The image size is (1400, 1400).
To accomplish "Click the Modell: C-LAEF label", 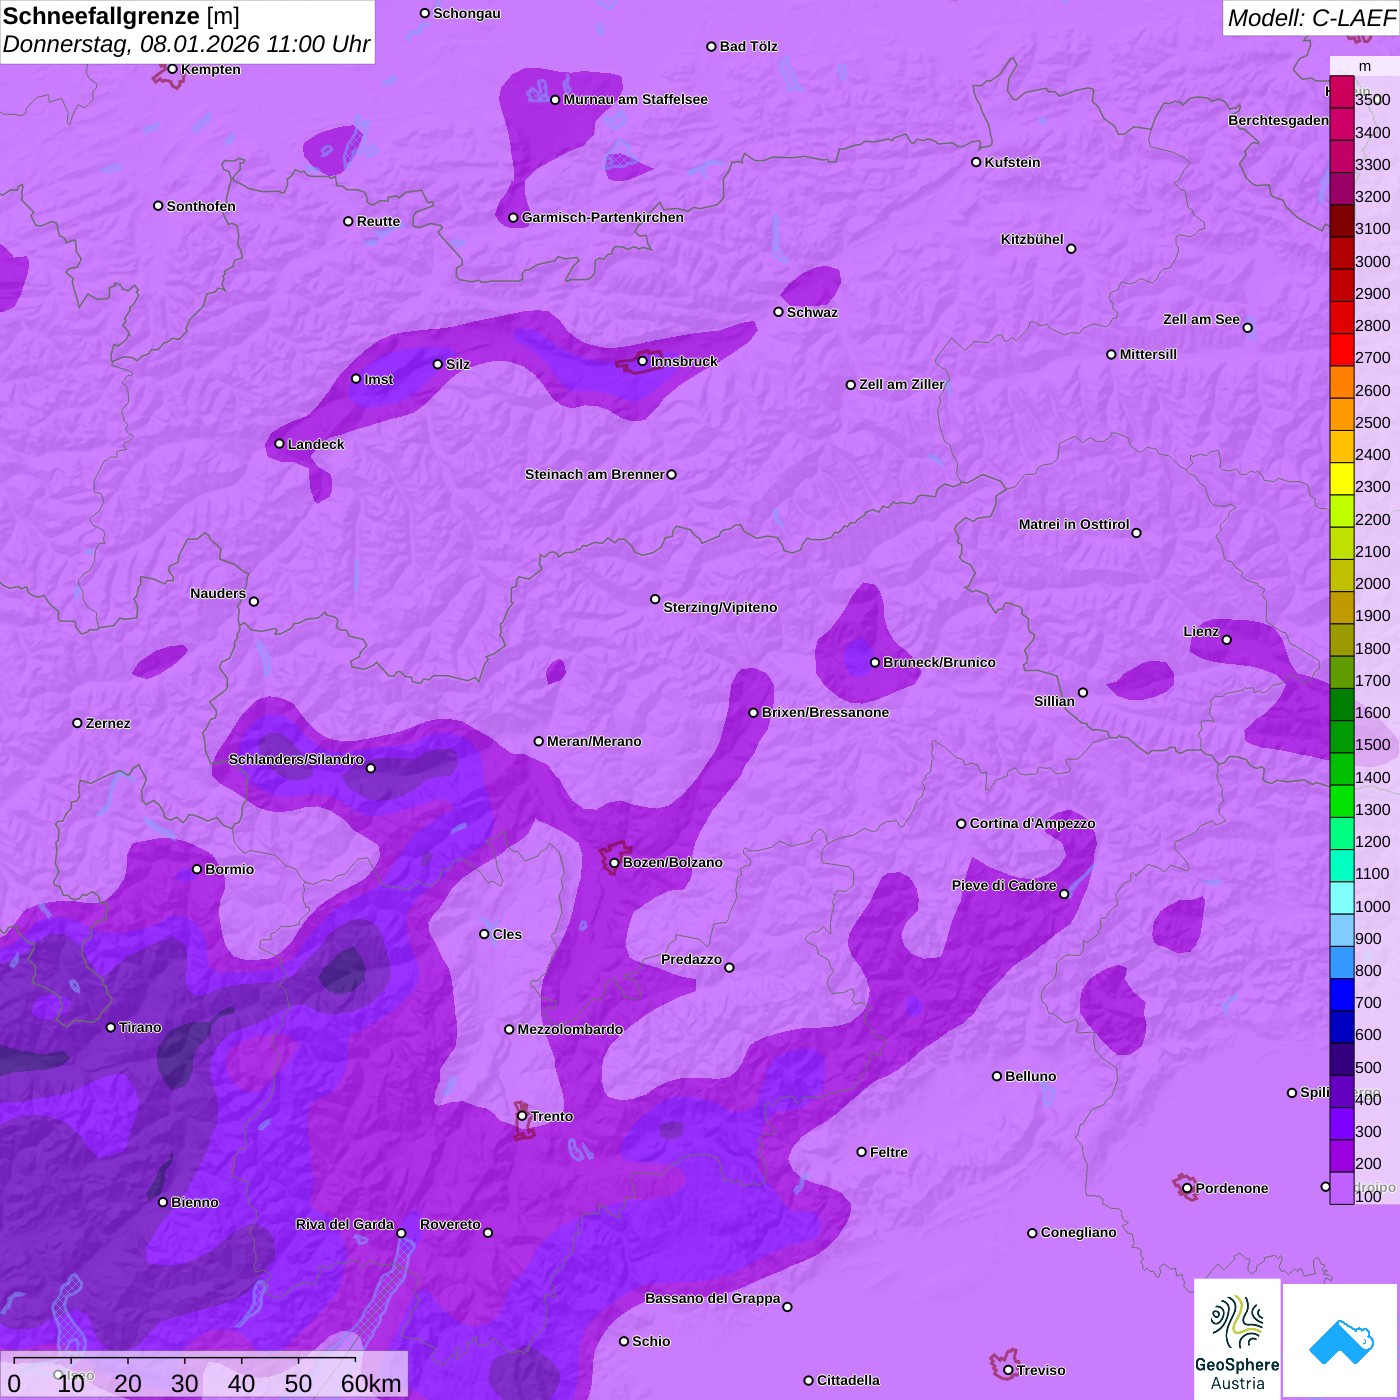I will [1311, 17].
